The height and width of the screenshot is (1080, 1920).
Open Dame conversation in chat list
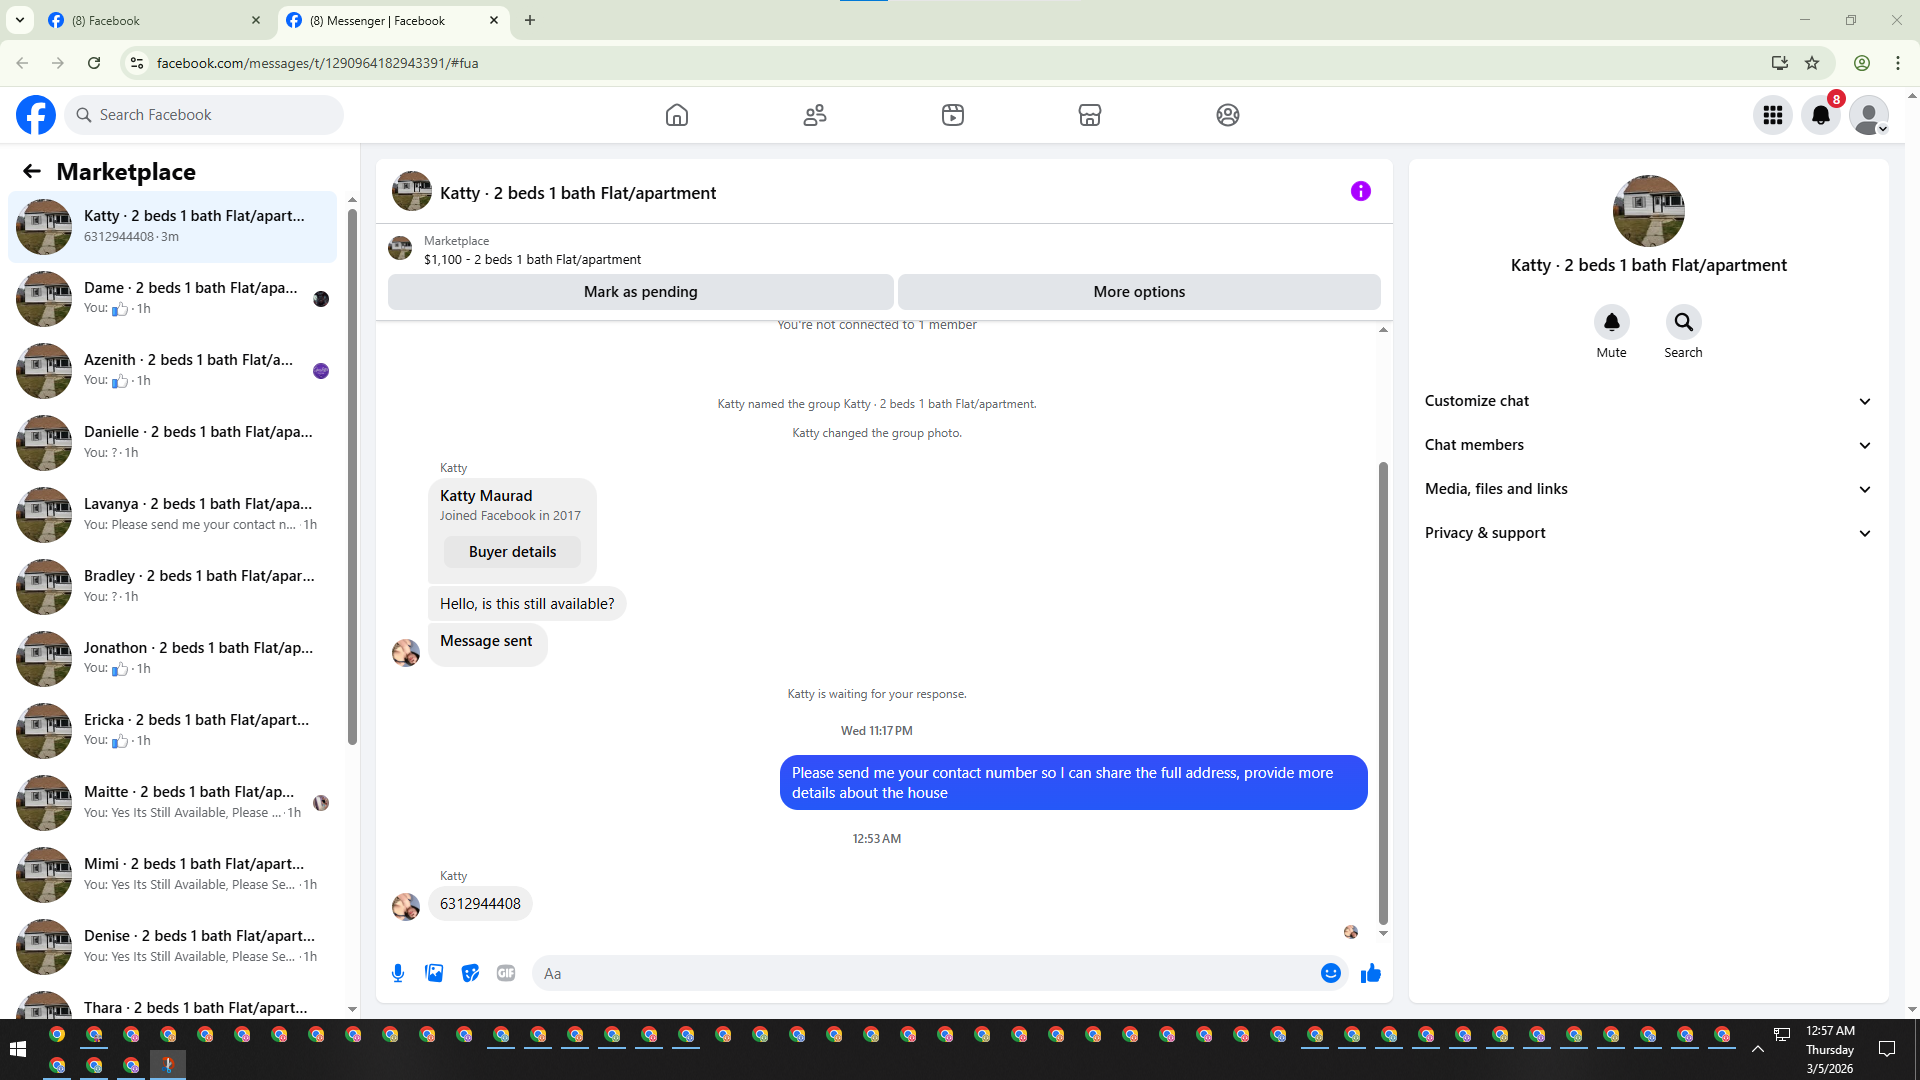tap(172, 299)
